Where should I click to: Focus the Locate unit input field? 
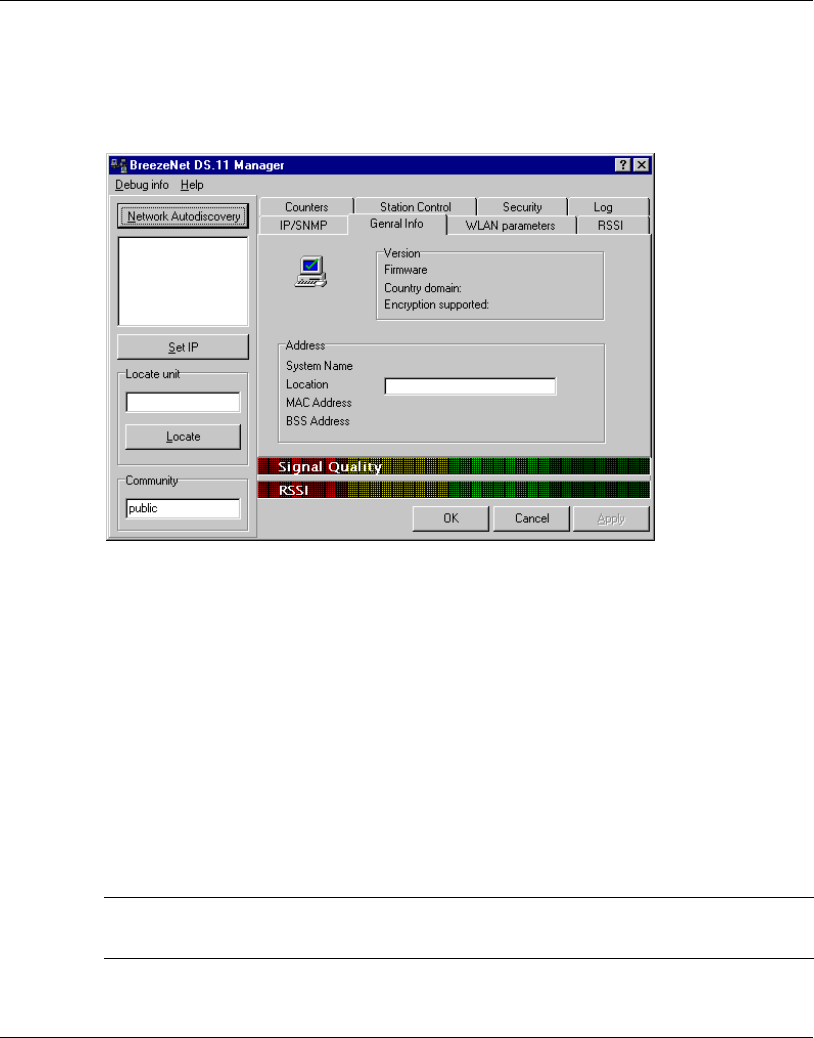pos(183,402)
